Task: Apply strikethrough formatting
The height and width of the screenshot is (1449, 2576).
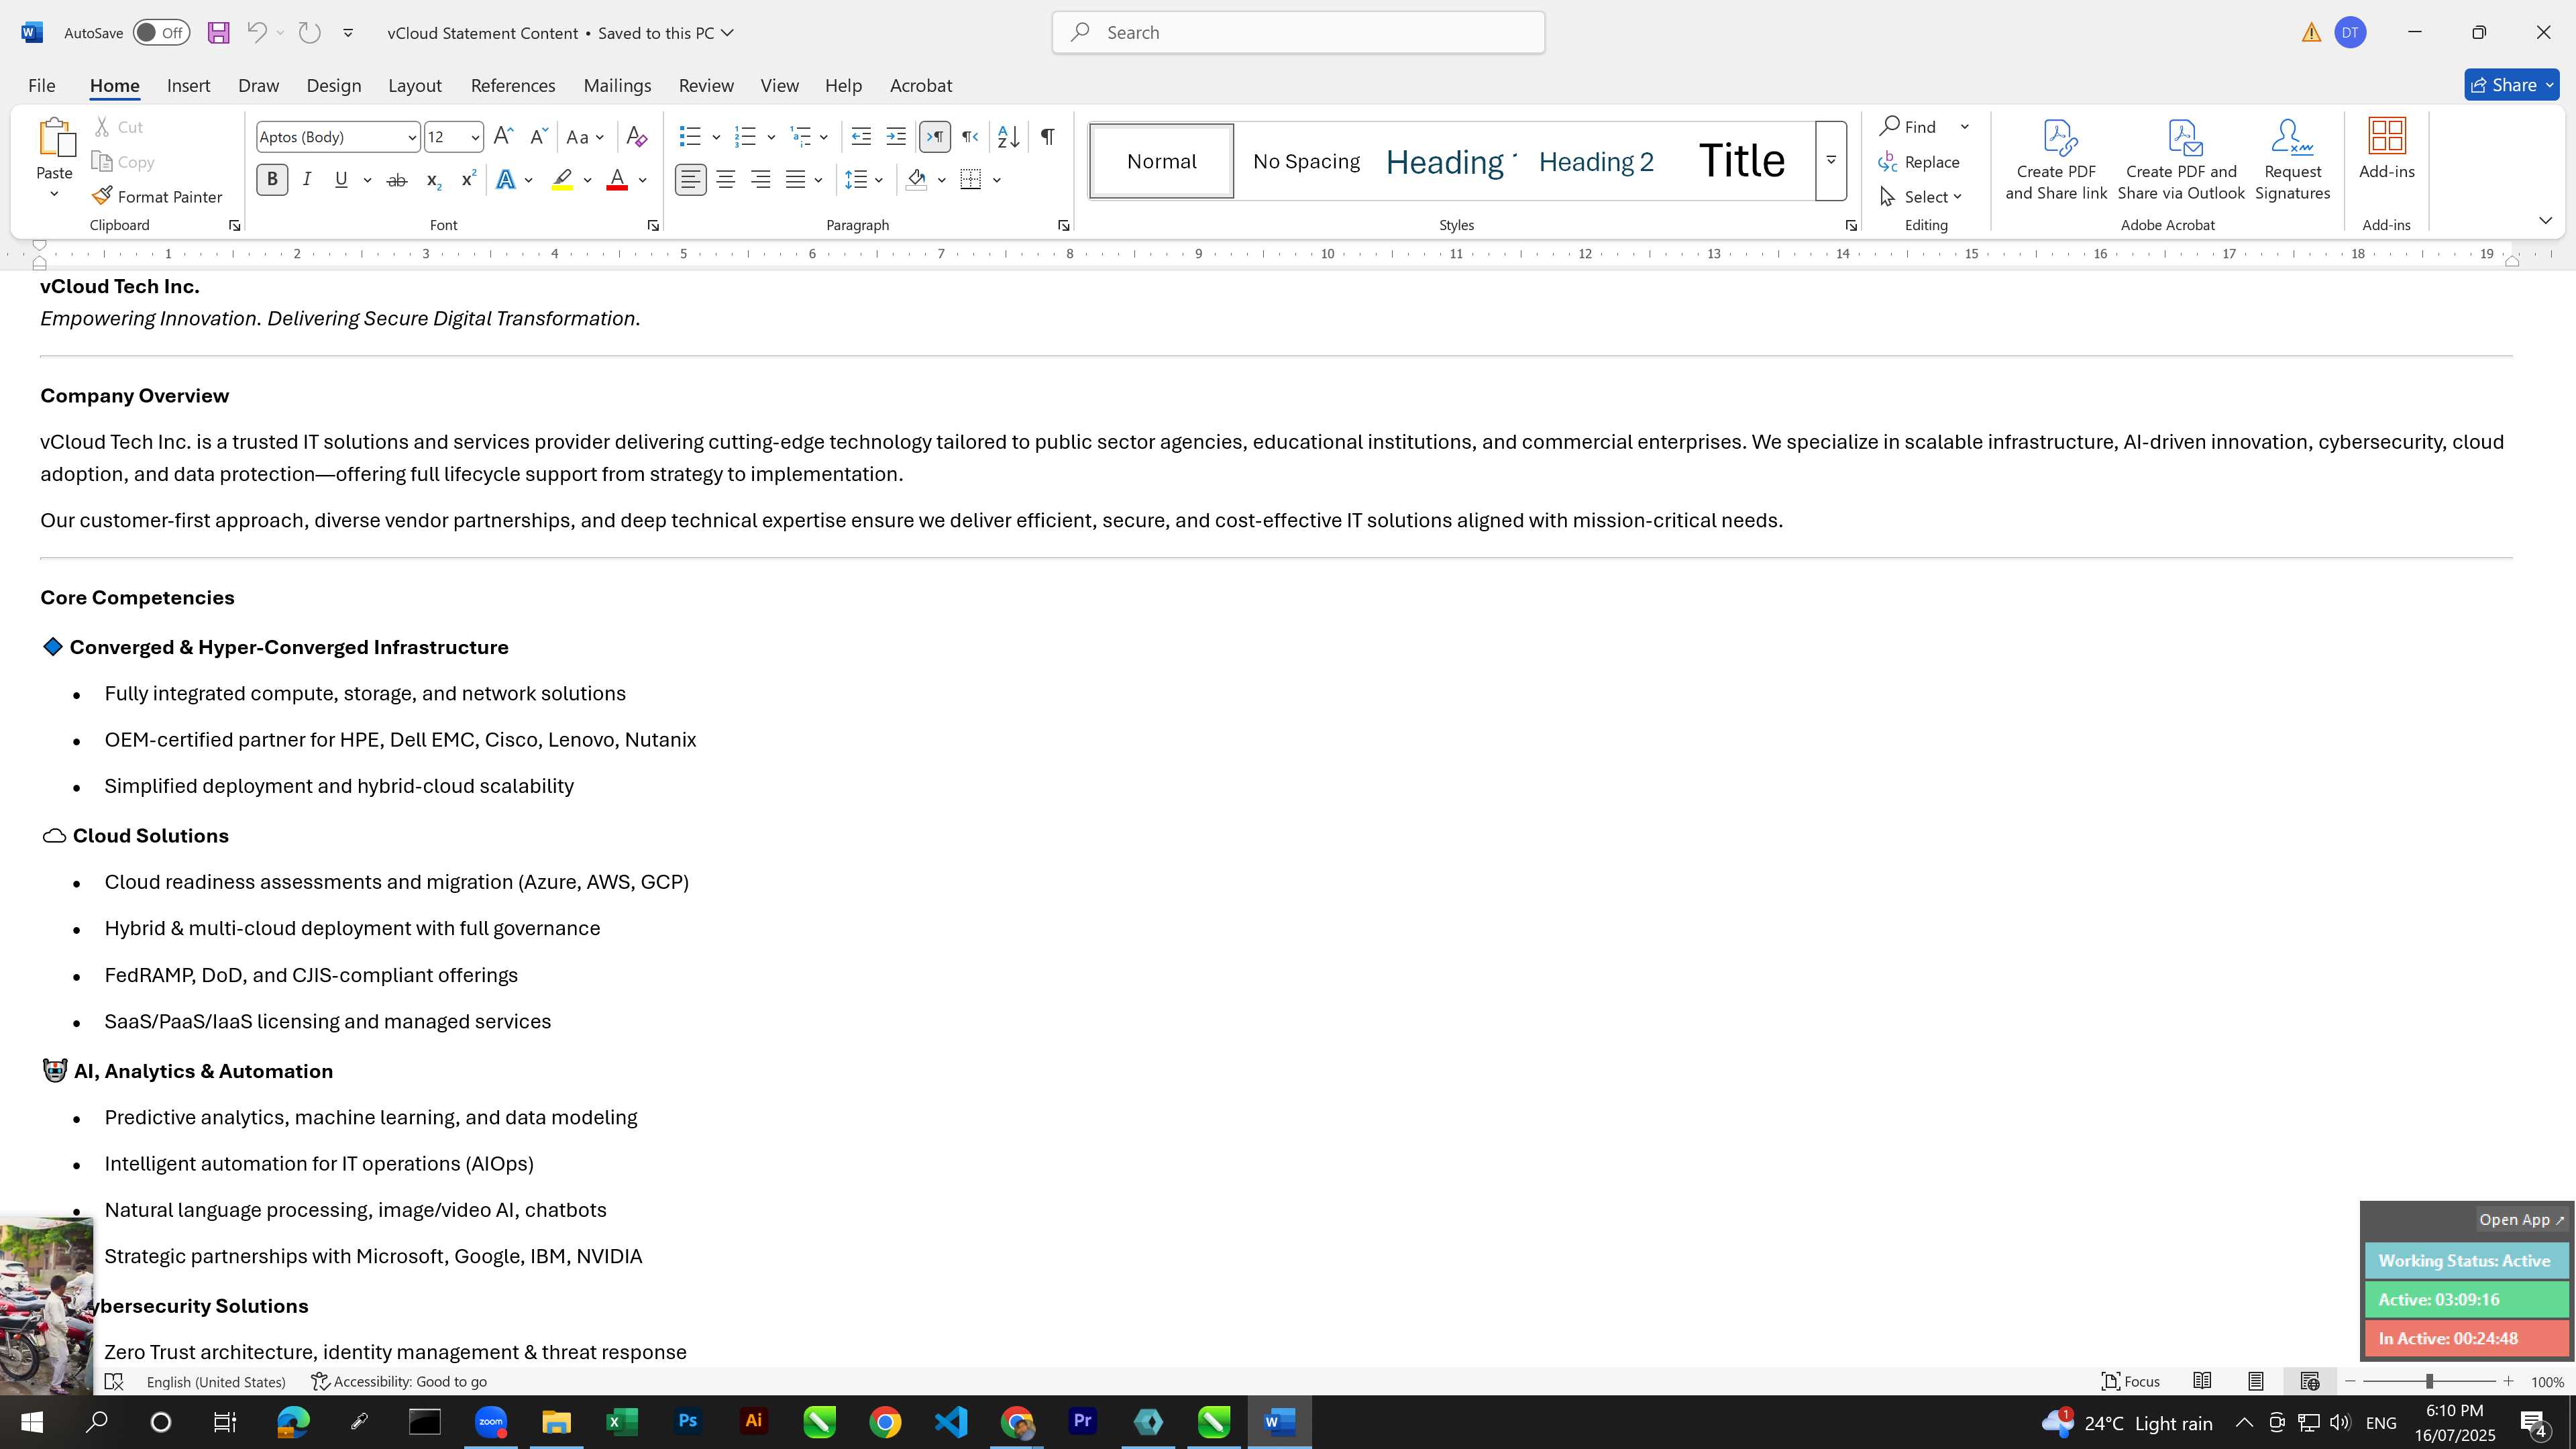Action: coord(397,180)
